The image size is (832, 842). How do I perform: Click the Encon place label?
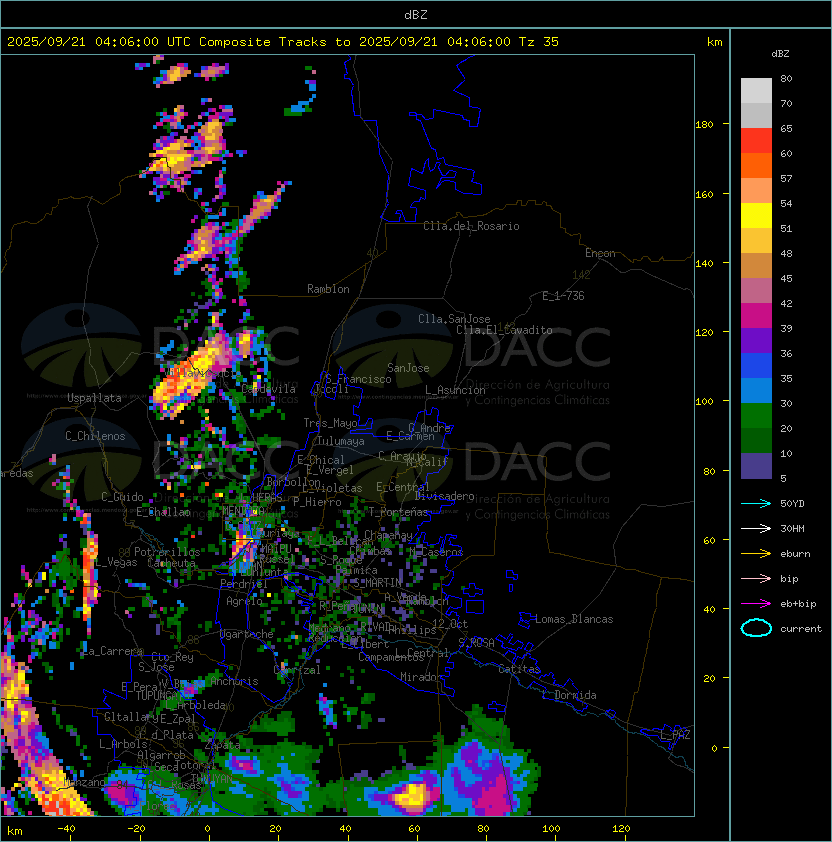600,253
